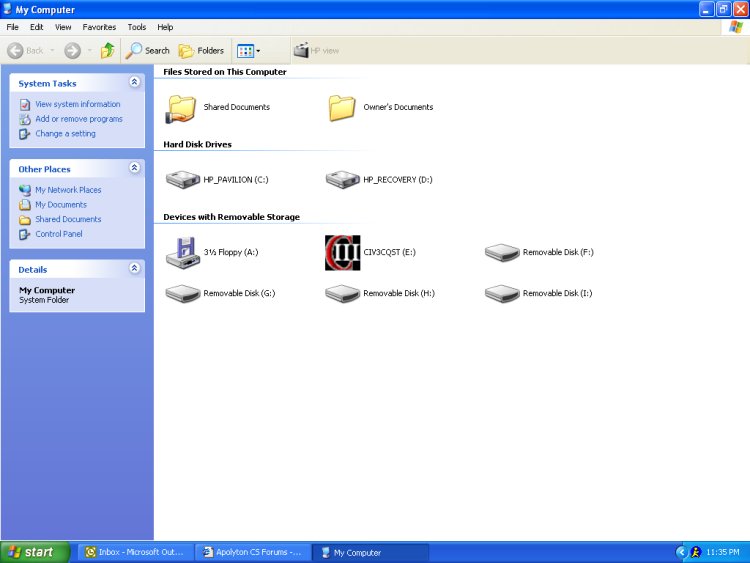Open the Tools menu
This screenshot has height=563, width=750.
click(136, 27)
